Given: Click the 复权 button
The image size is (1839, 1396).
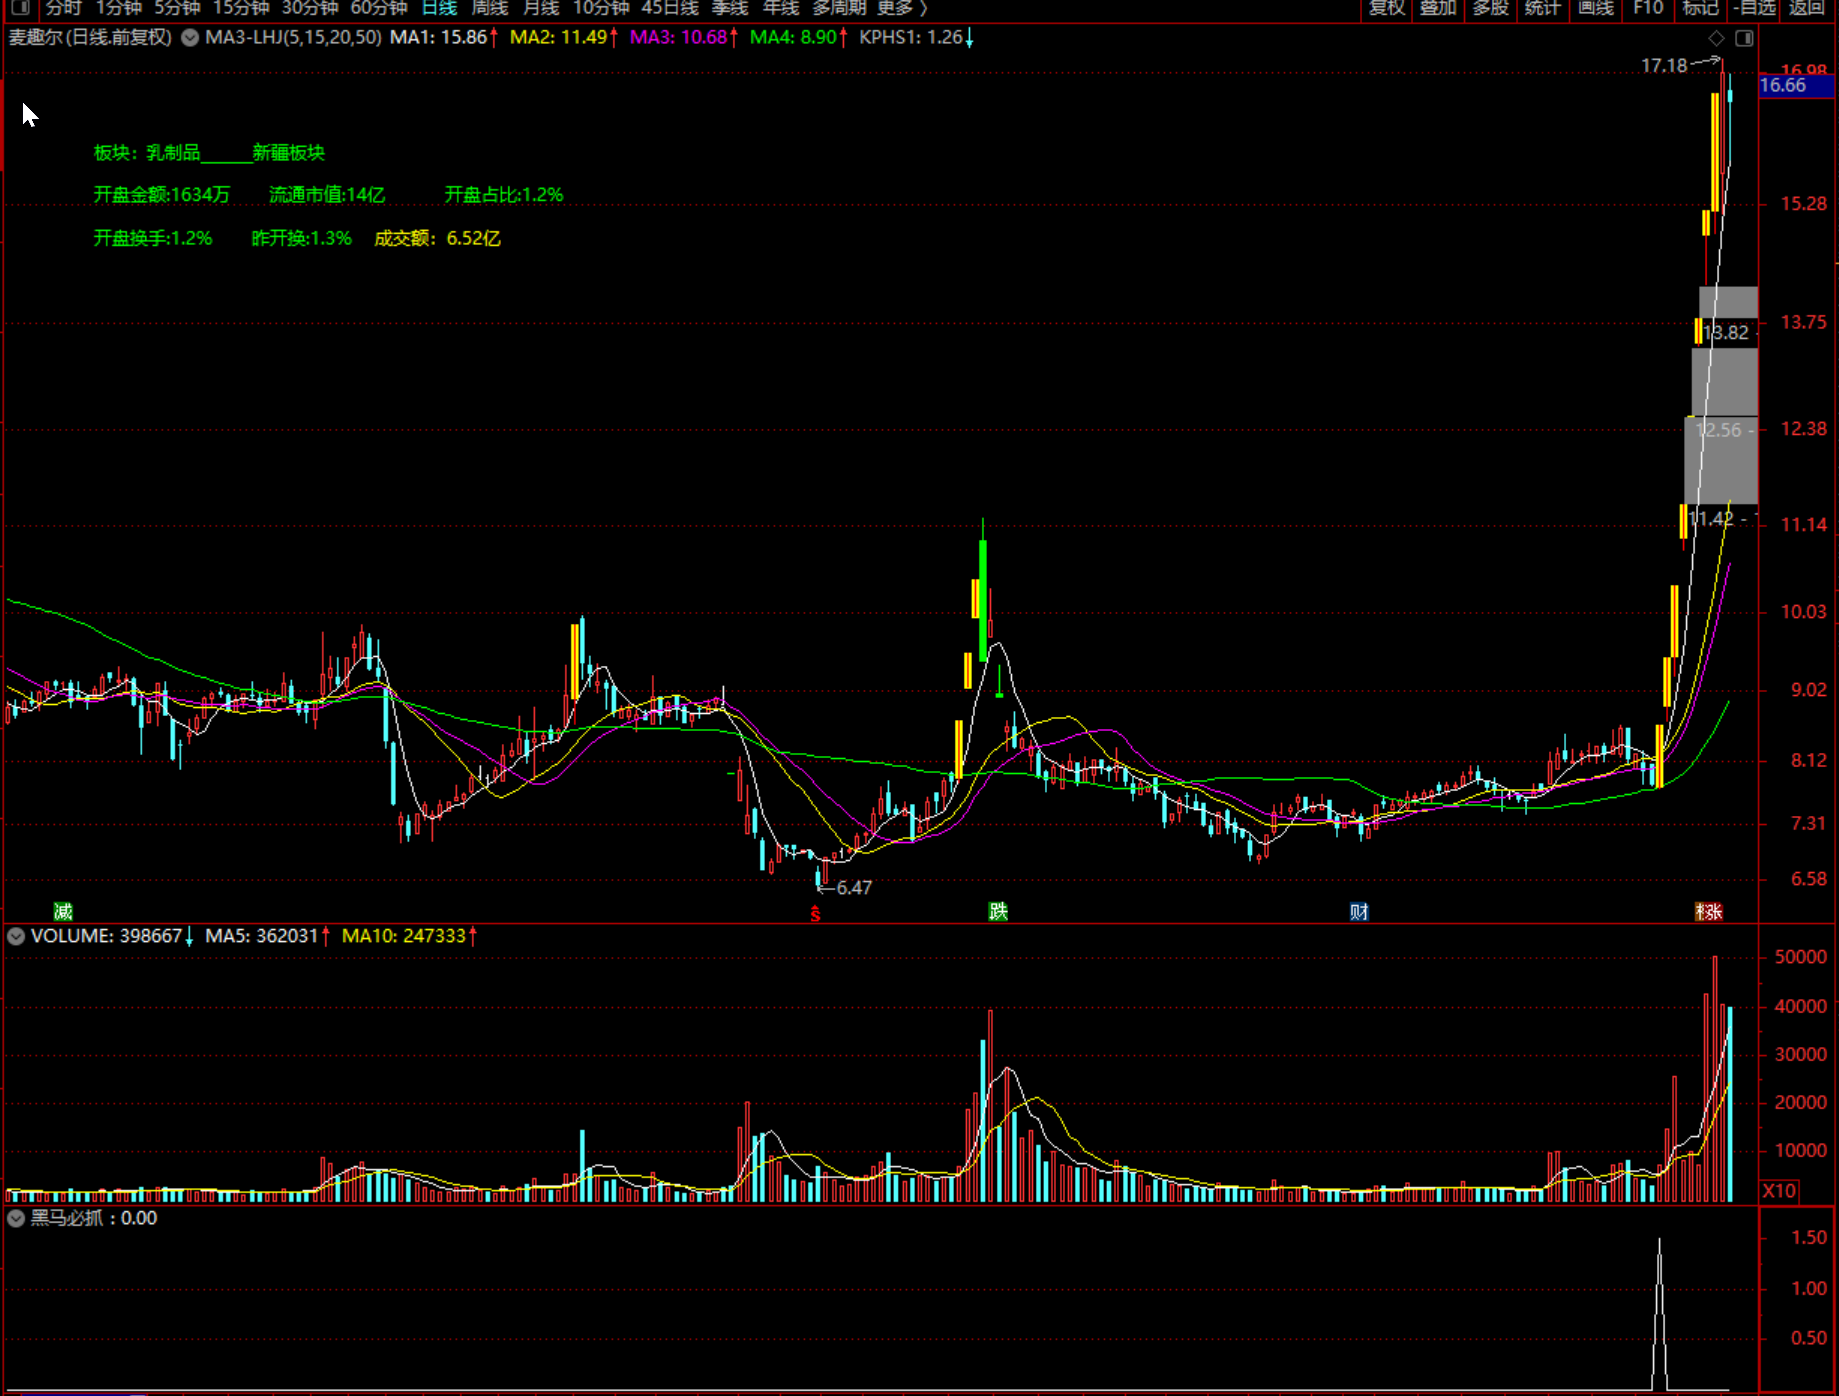Looking at the screenshot, I should point(1387,8).
